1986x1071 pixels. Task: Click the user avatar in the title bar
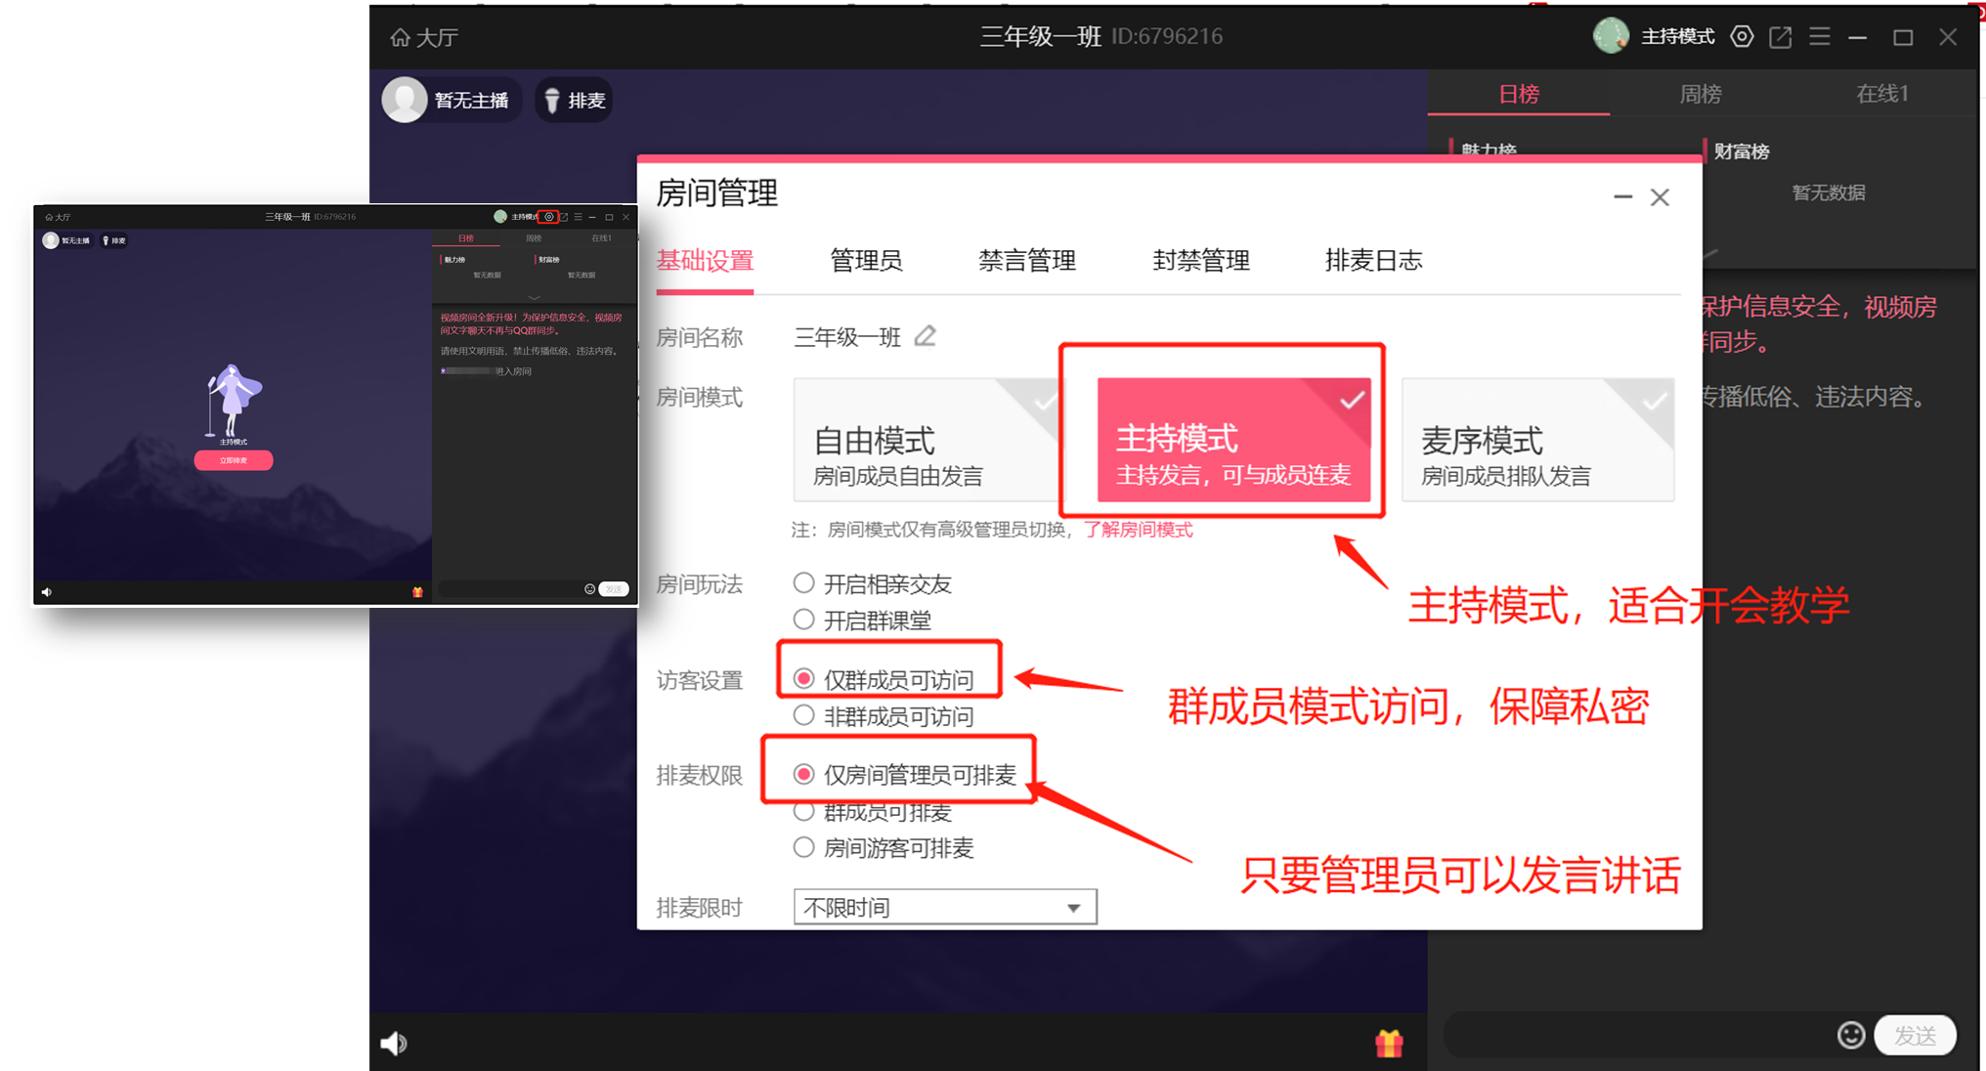click(1612, 36)
